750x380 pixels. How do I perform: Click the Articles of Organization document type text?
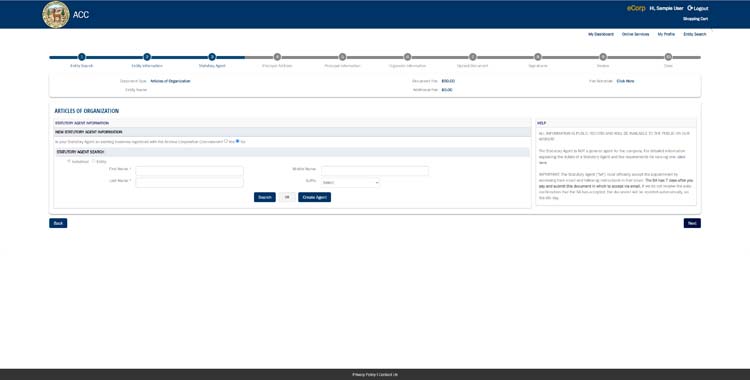[x=170, y=81]
